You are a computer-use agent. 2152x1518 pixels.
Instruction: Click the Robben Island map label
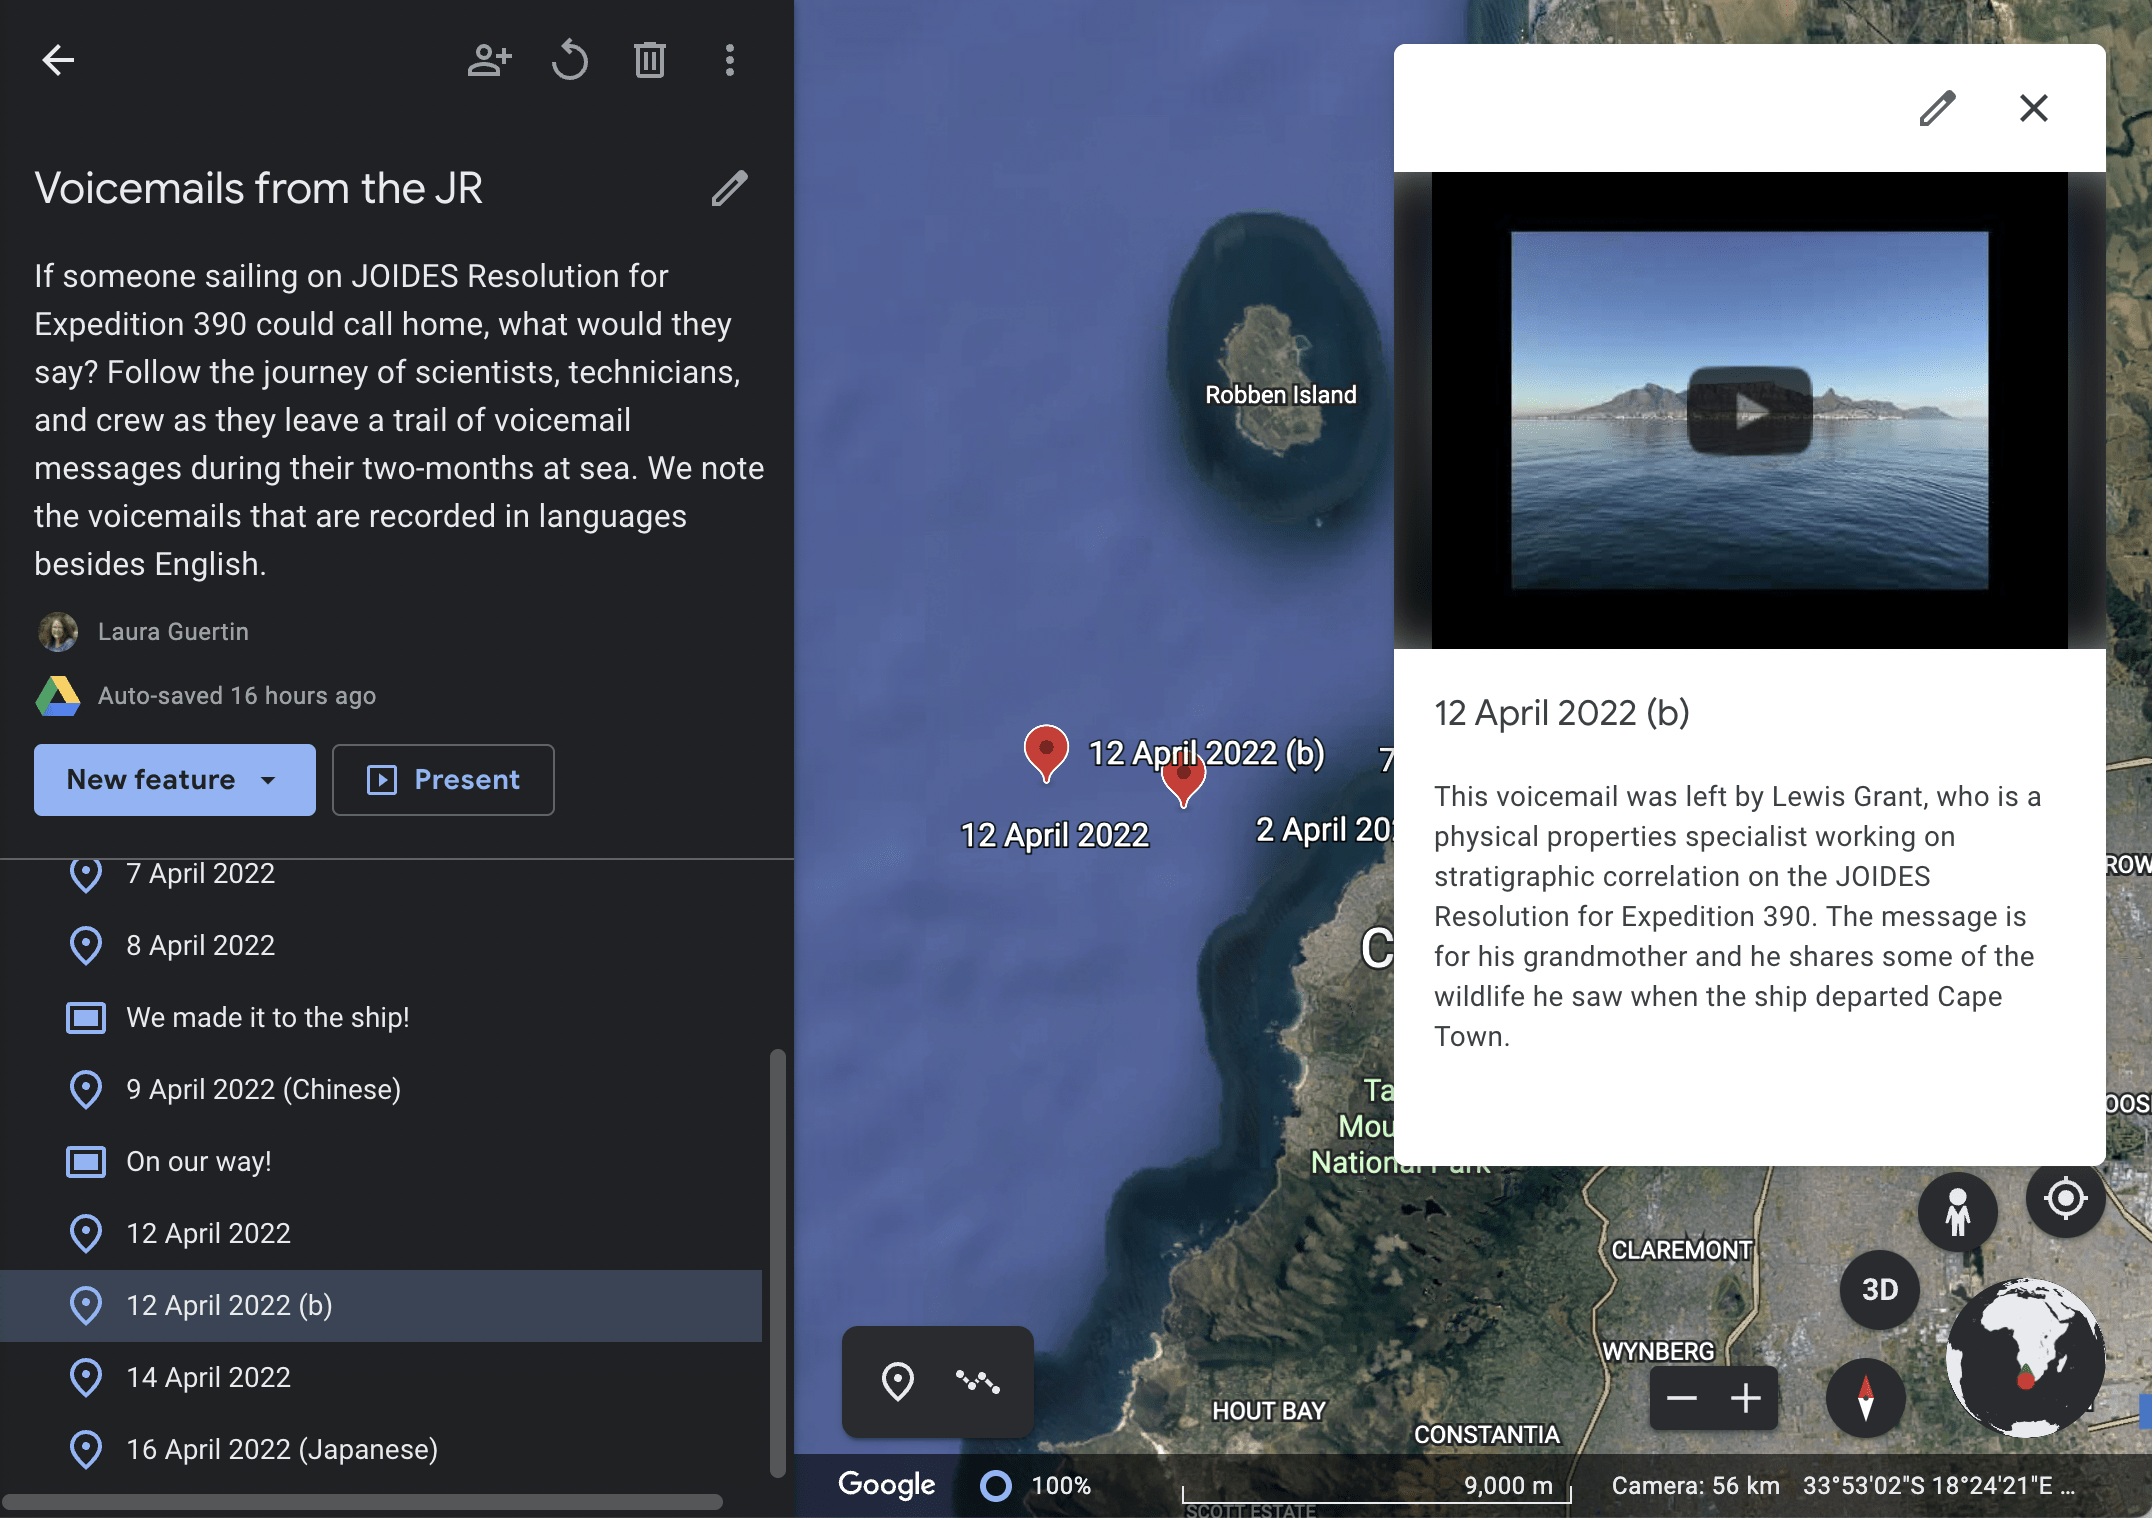(1280, 395)
